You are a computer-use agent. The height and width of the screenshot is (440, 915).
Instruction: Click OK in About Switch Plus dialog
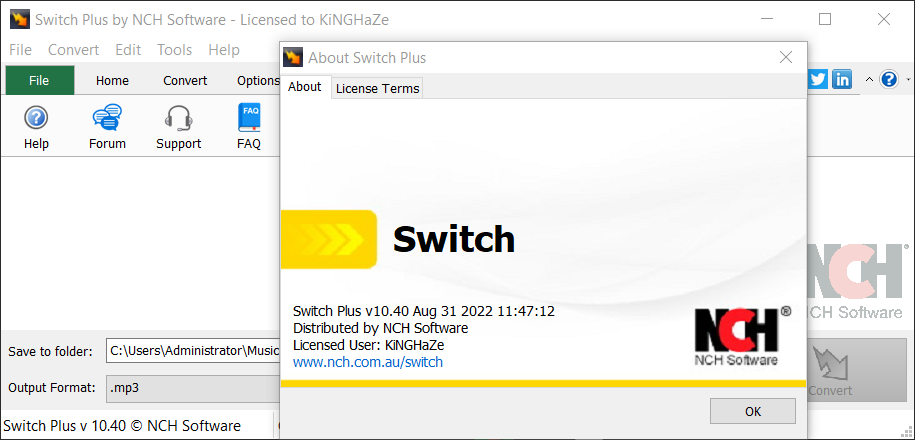753,411
